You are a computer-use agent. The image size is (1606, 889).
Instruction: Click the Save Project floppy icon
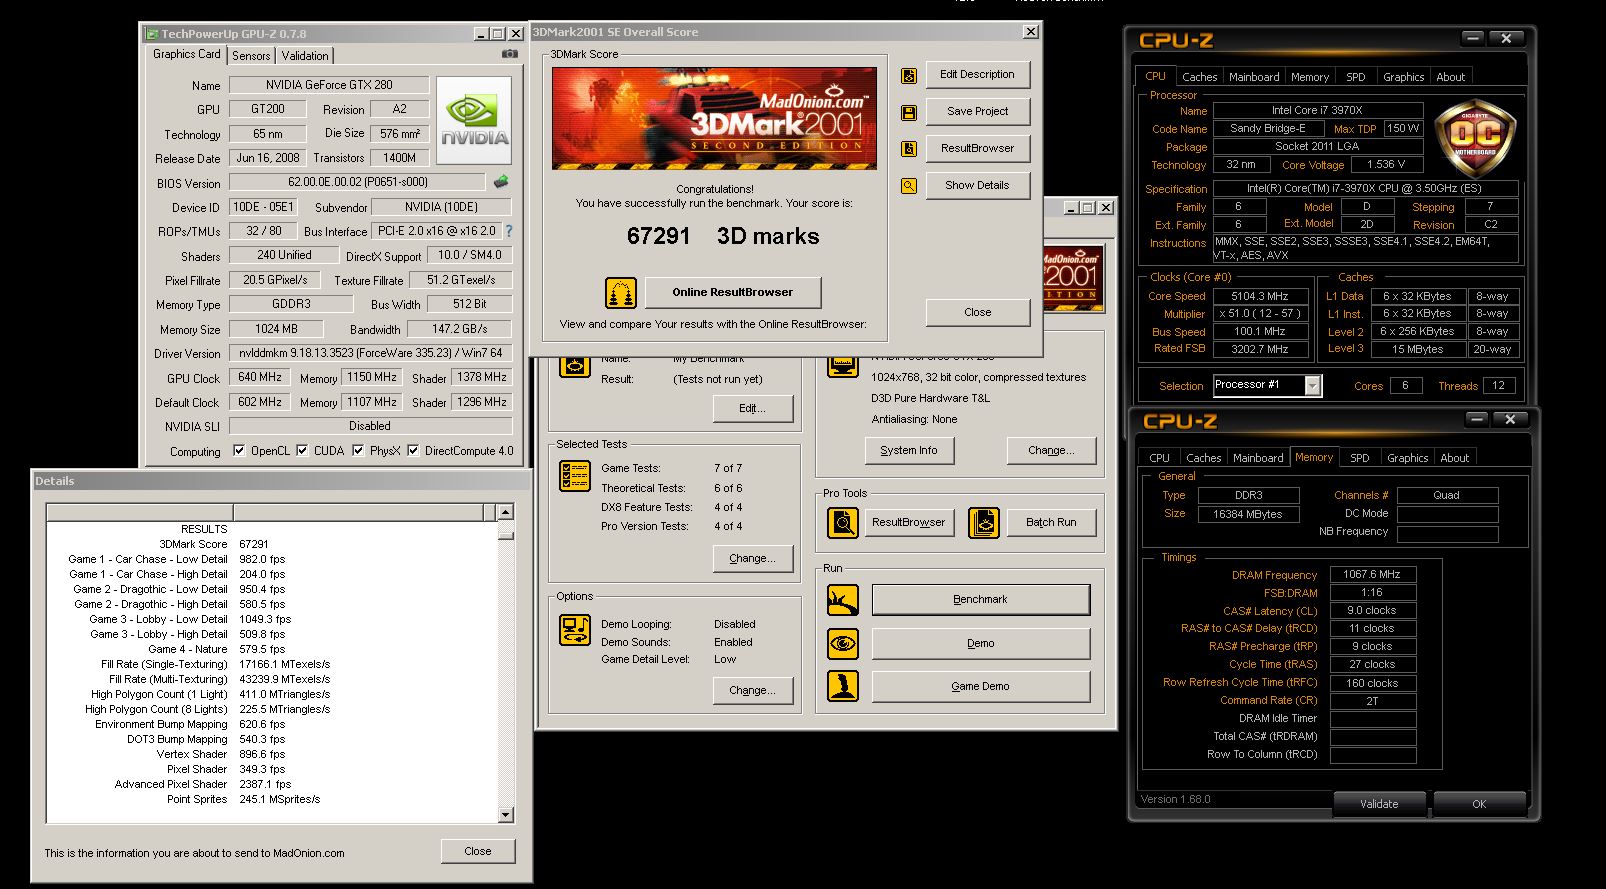click(909, 112)
